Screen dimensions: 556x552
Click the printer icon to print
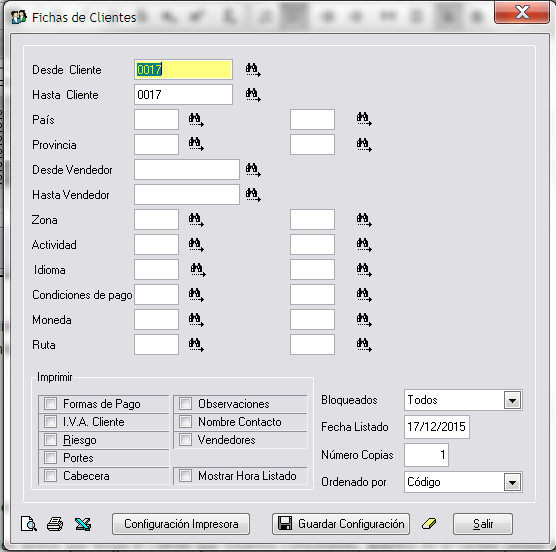pyautogui.click(x=55, y=524)
